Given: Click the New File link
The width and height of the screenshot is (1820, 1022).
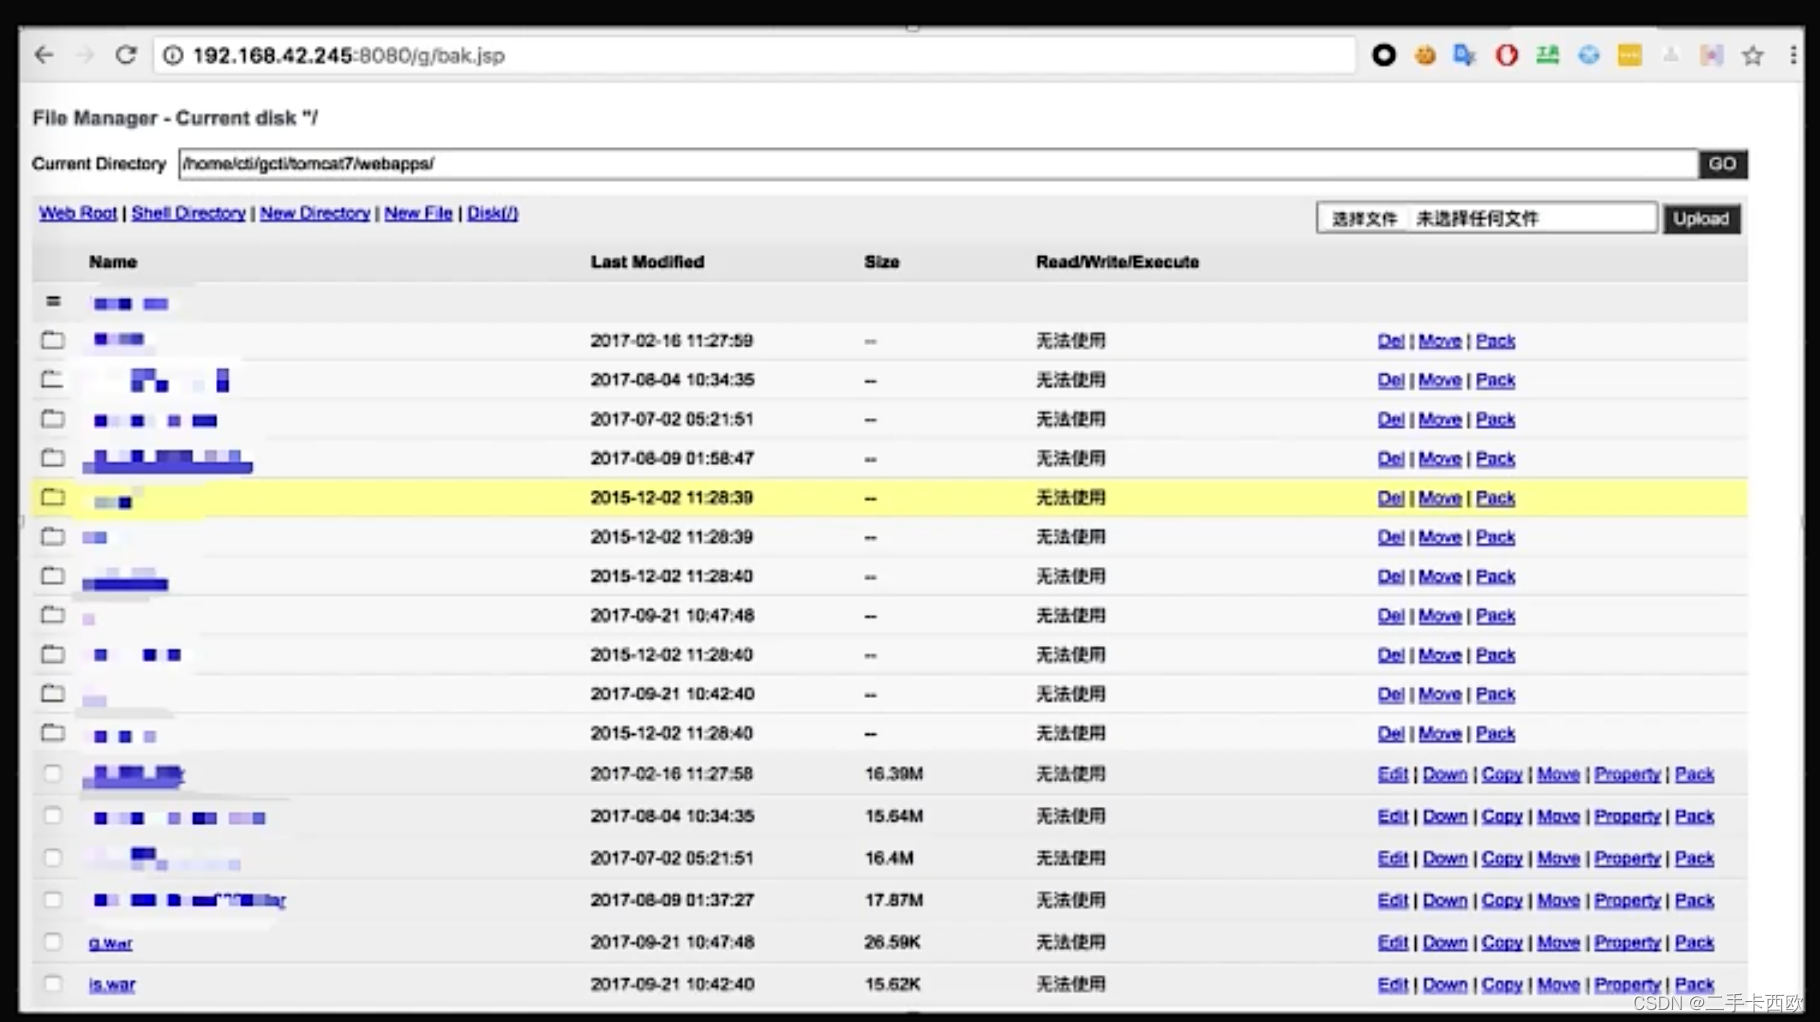Looking at the screenshot, I should click(418, 213).
